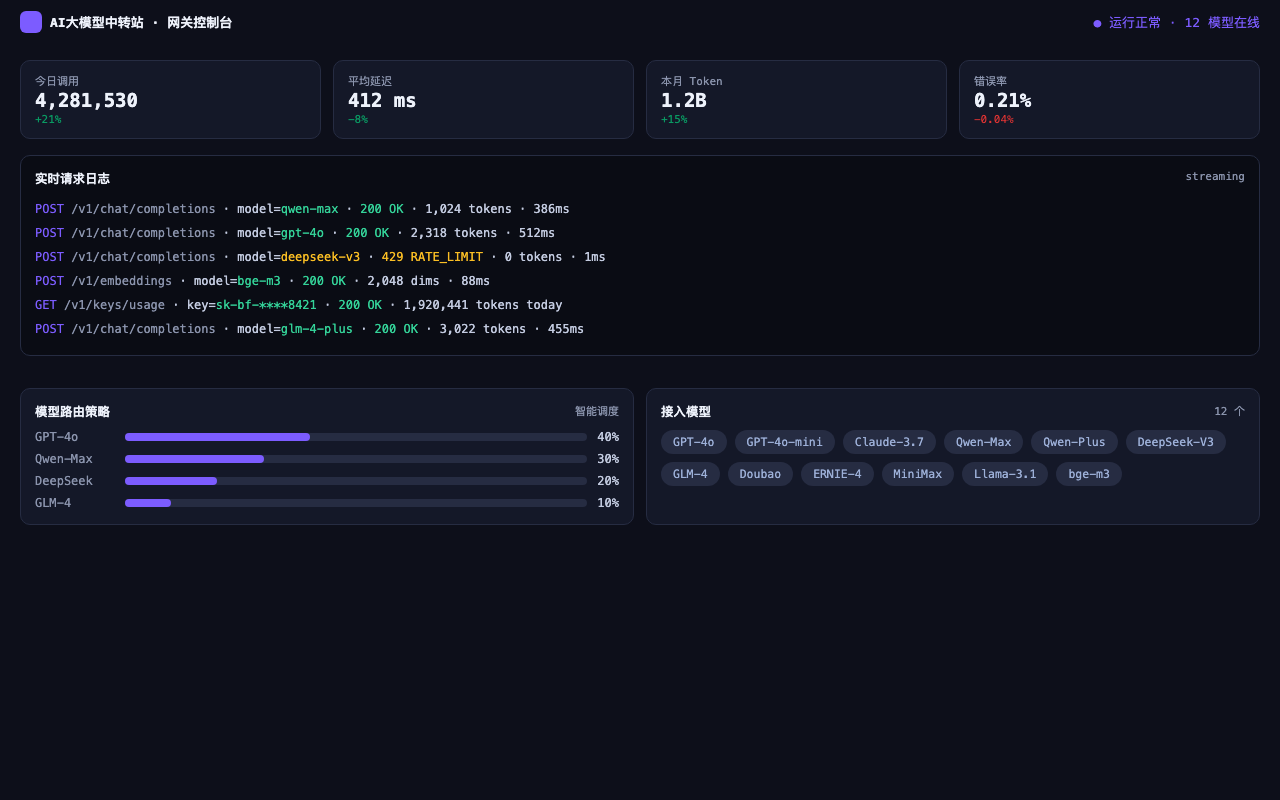
Task: Select the 本月 Token 1.2B value
Action: 683,100
